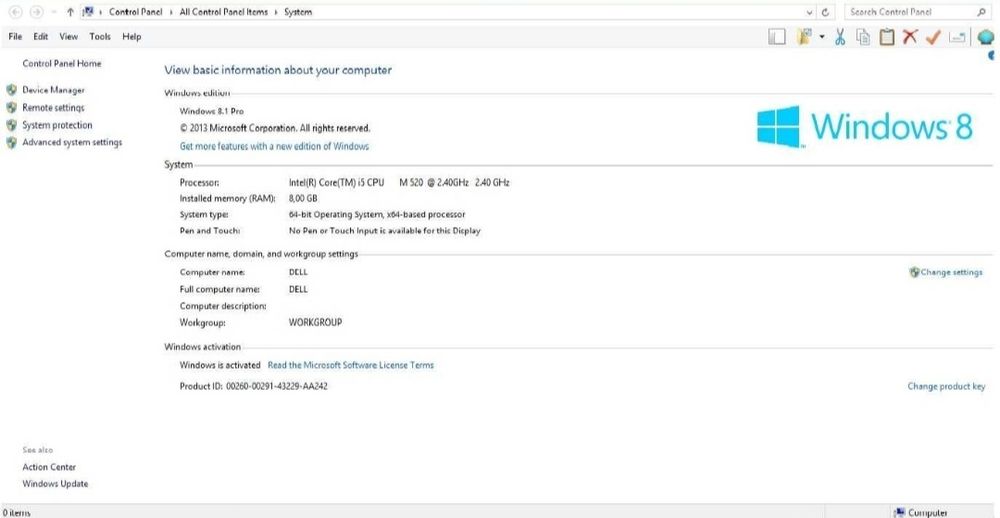Click 64-bit Operating System text
Screen dimensions: 1000x518
(x=377, y=215)
